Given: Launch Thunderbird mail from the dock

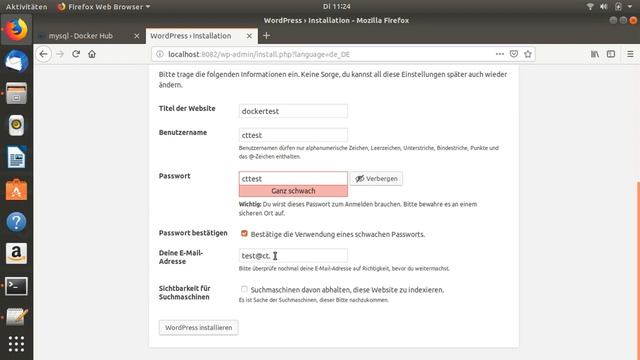Looking at the screenshot, I should (x=16, y=62).
